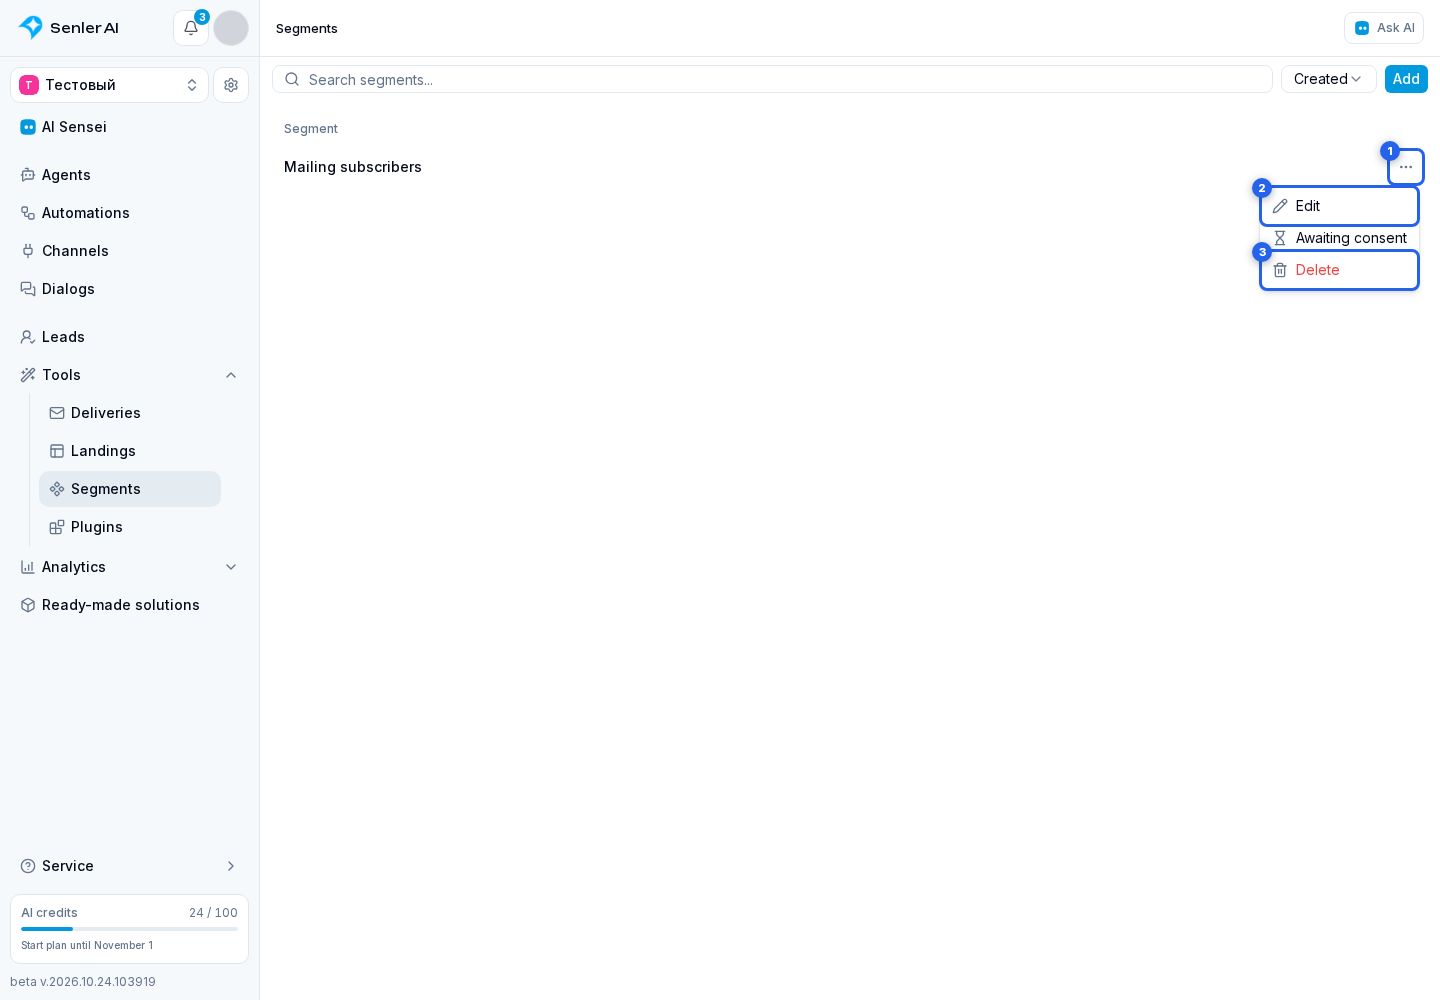Open Plugins under Tools
The height and width of the screenshot is (1000, 1440).
click(130, 527)
